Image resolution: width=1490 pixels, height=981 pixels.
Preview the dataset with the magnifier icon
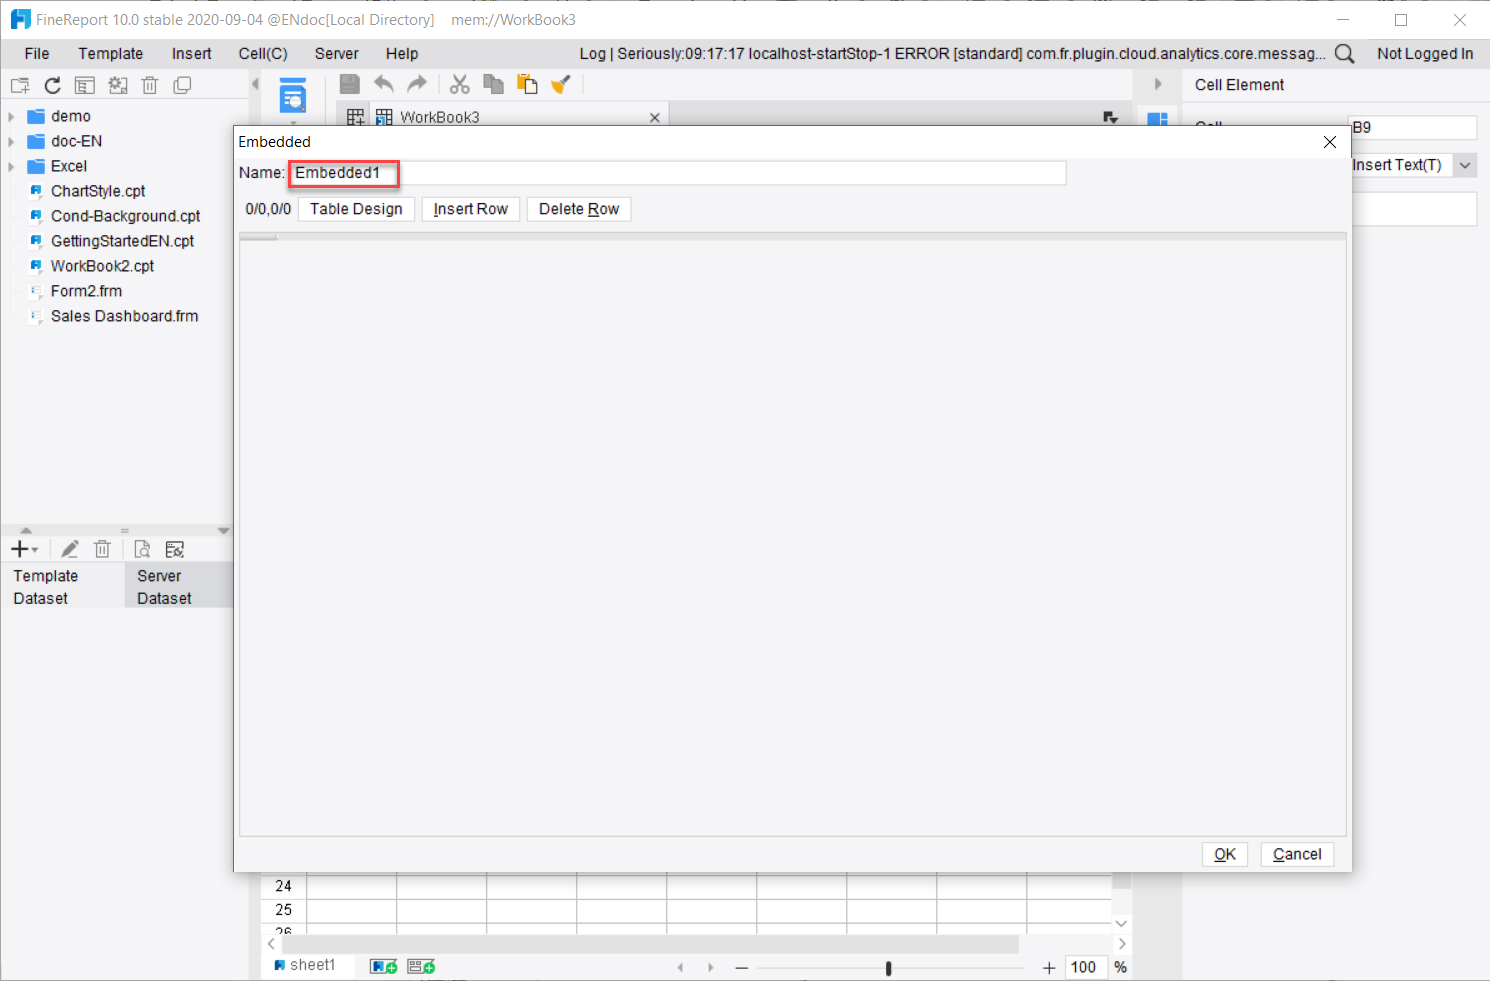(142, 548)
